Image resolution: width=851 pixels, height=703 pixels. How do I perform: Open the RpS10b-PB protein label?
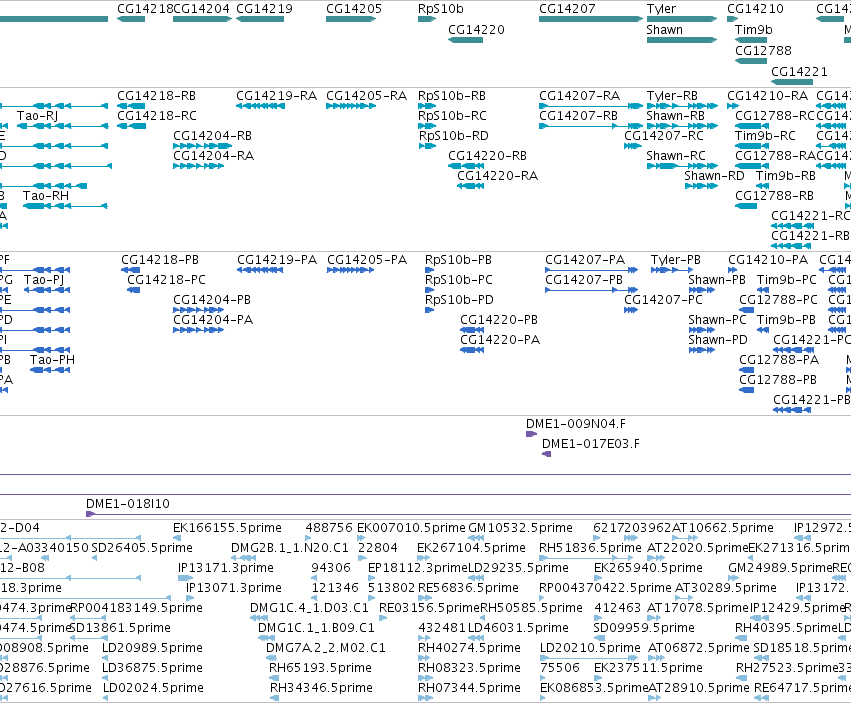459,260
